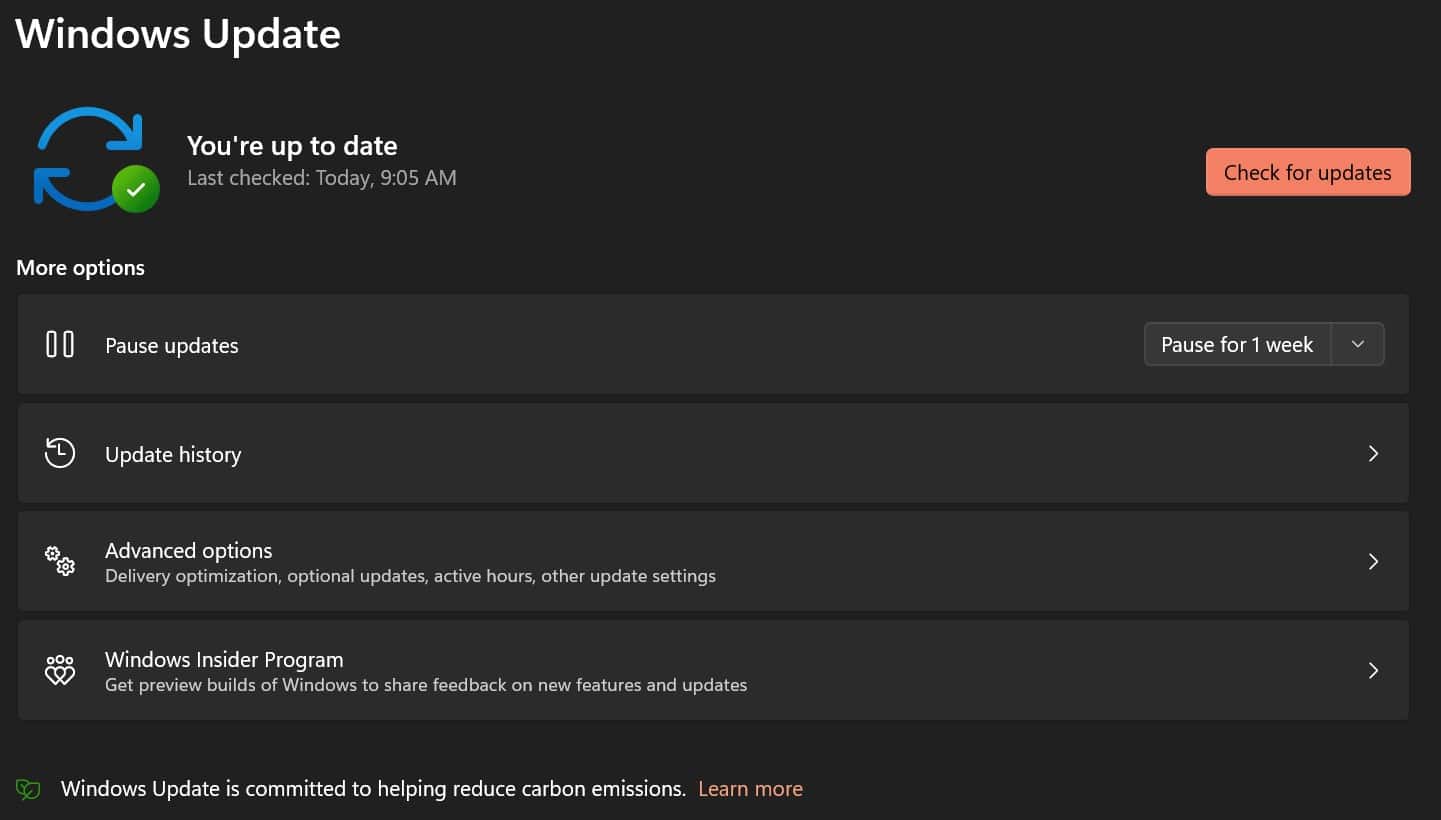
Task: Click the "Get preview builds of Windows" description
Action: point(426,686)
